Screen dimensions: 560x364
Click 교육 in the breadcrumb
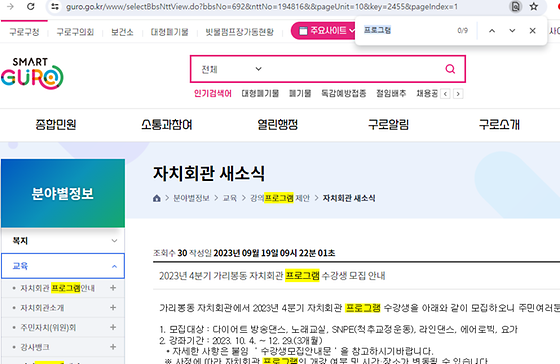[x=230, y=198]
